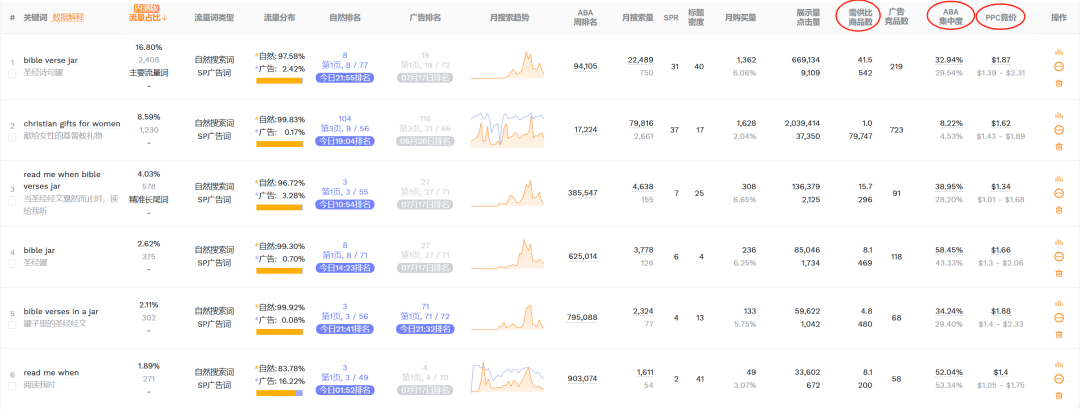Screen dimensions: 1080x409
Task: Open the 数据解释 link in header
Action: (x=68, y=17)
